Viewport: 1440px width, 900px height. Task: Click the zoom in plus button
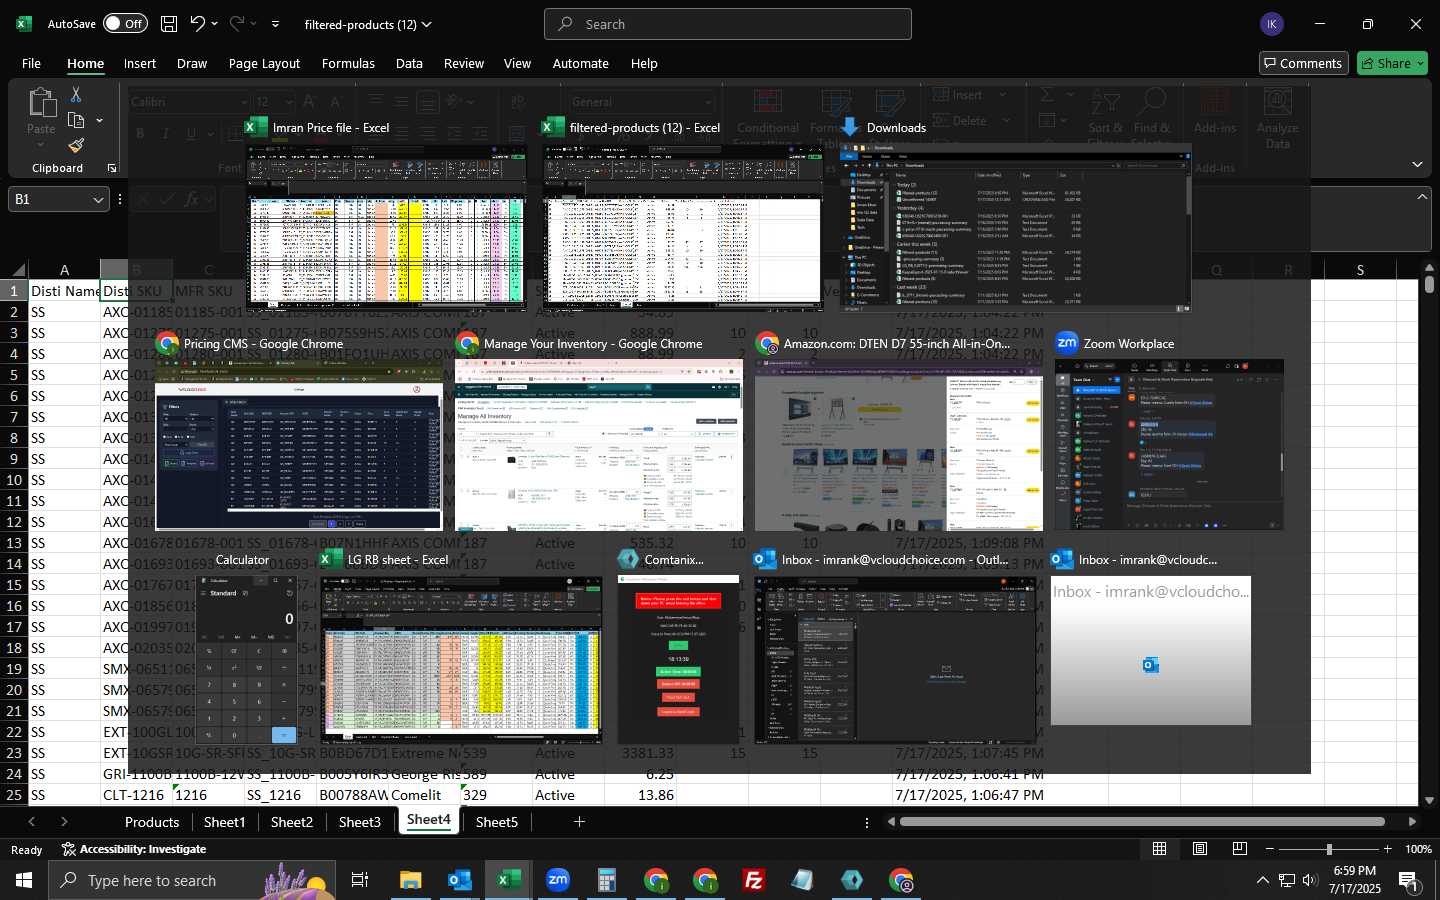[x=1387, y=849]
